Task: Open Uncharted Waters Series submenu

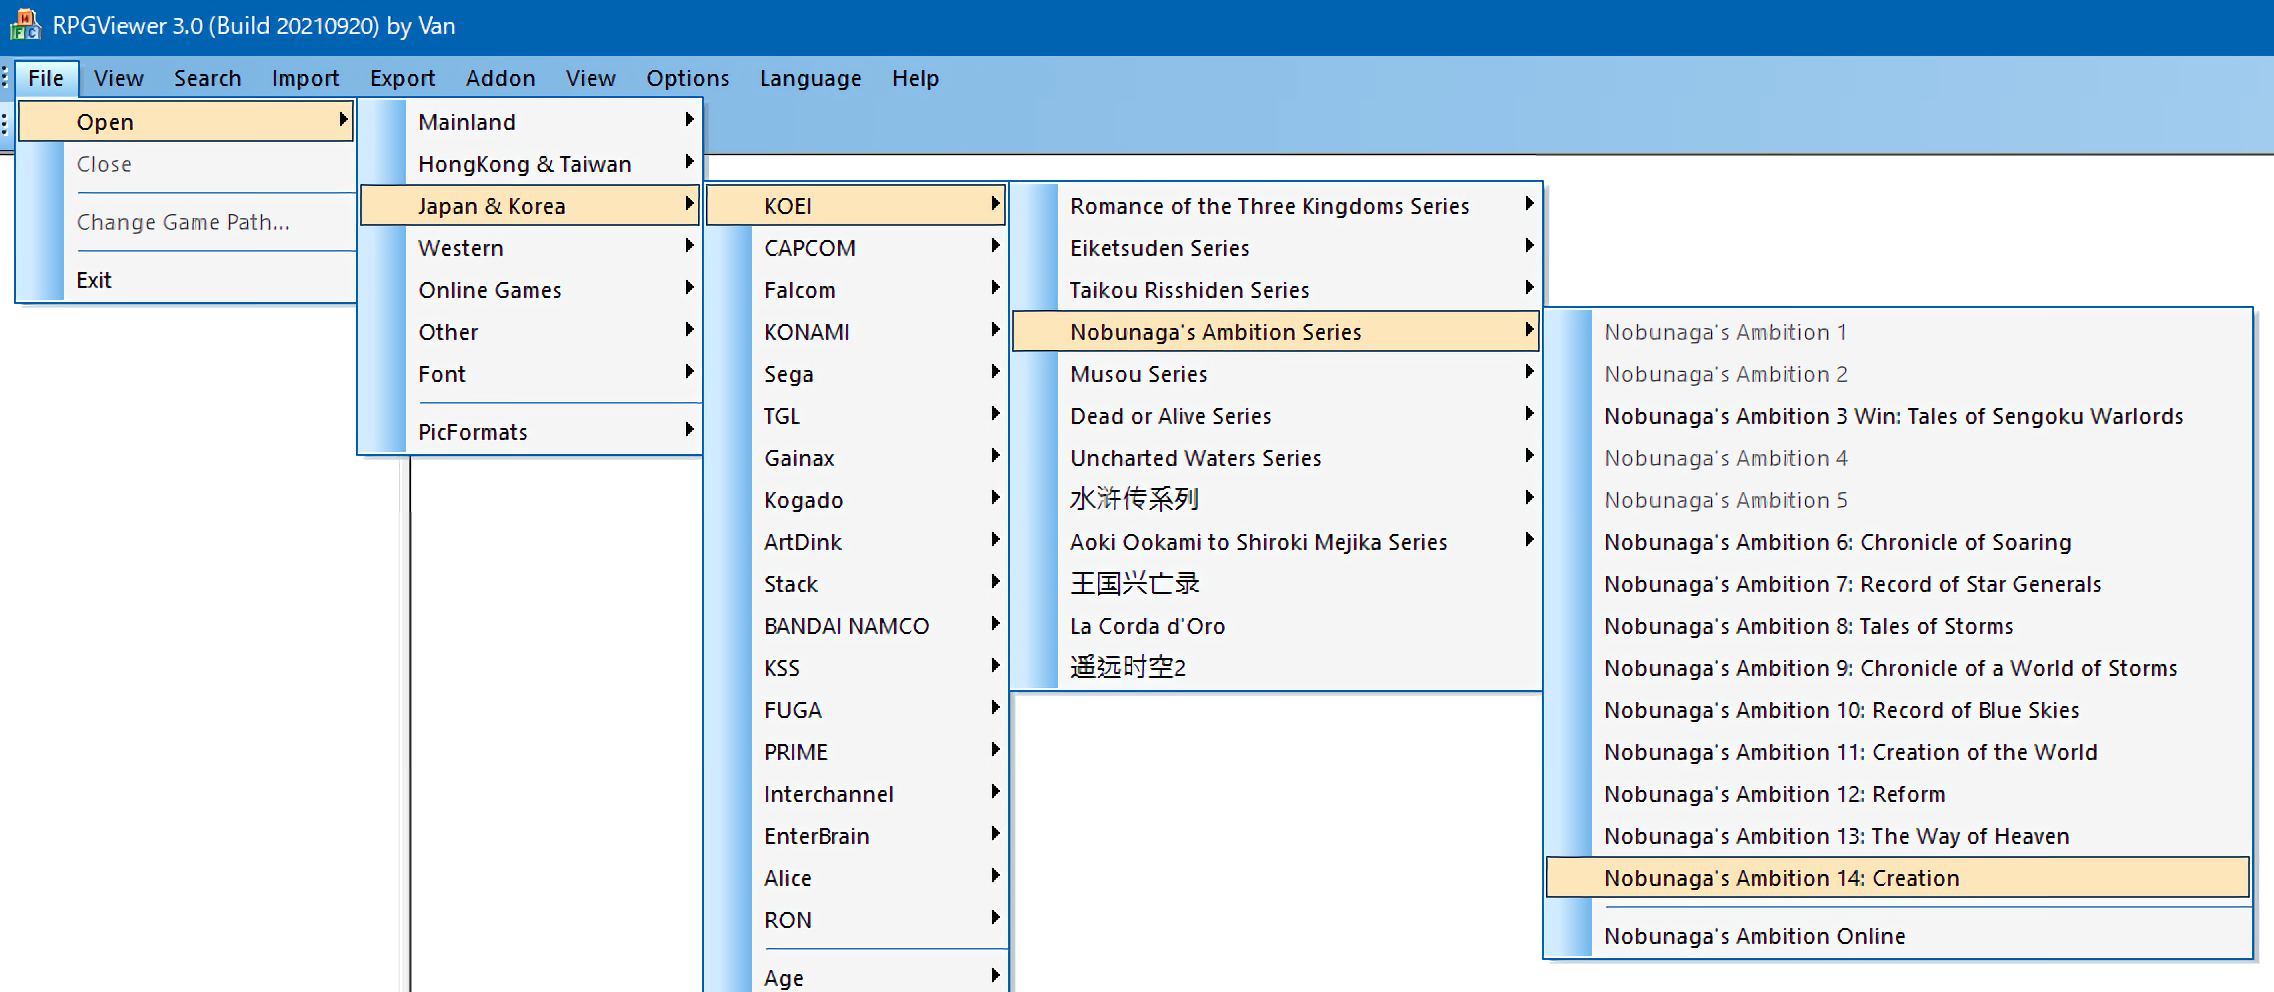Action: (x=1194, y=458)
